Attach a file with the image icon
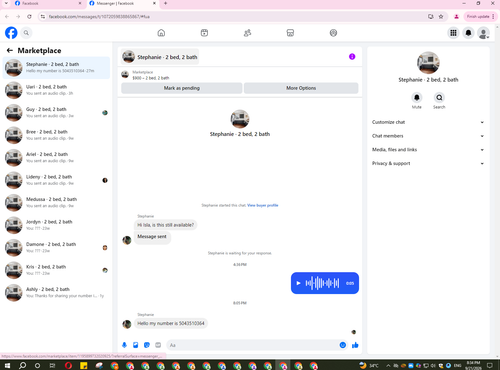This screenshot has height=370, width=500. coord(136,345)
